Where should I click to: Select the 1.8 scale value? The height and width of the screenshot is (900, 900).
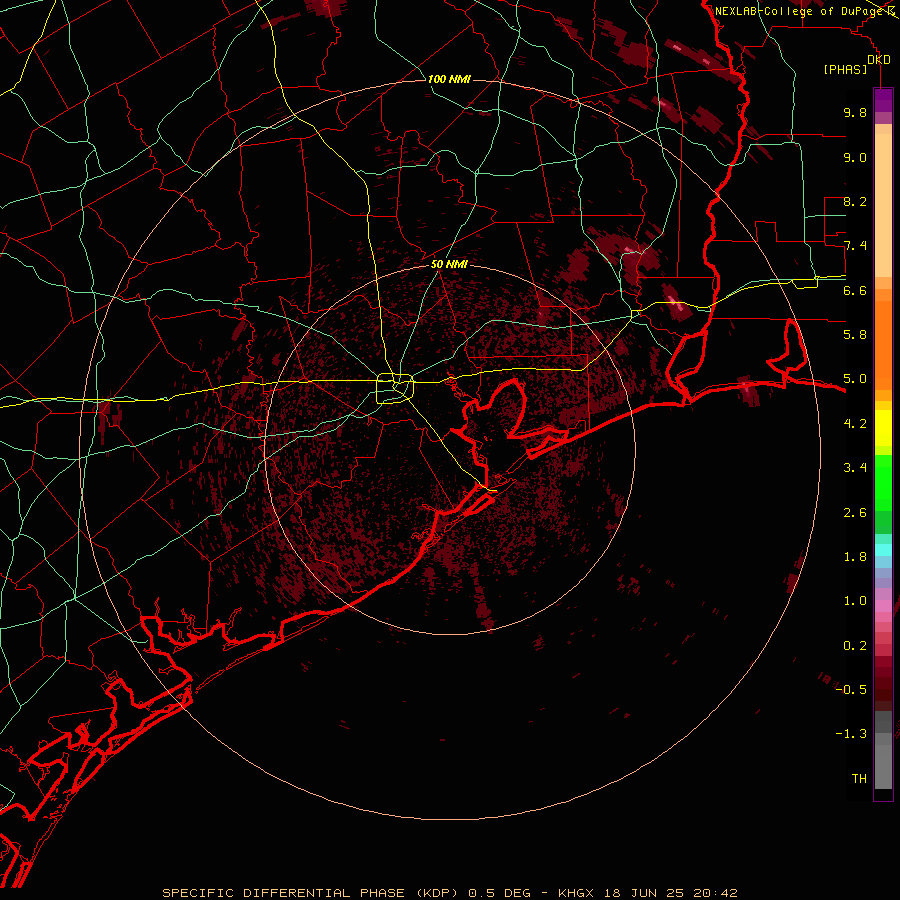coord(855,557)
